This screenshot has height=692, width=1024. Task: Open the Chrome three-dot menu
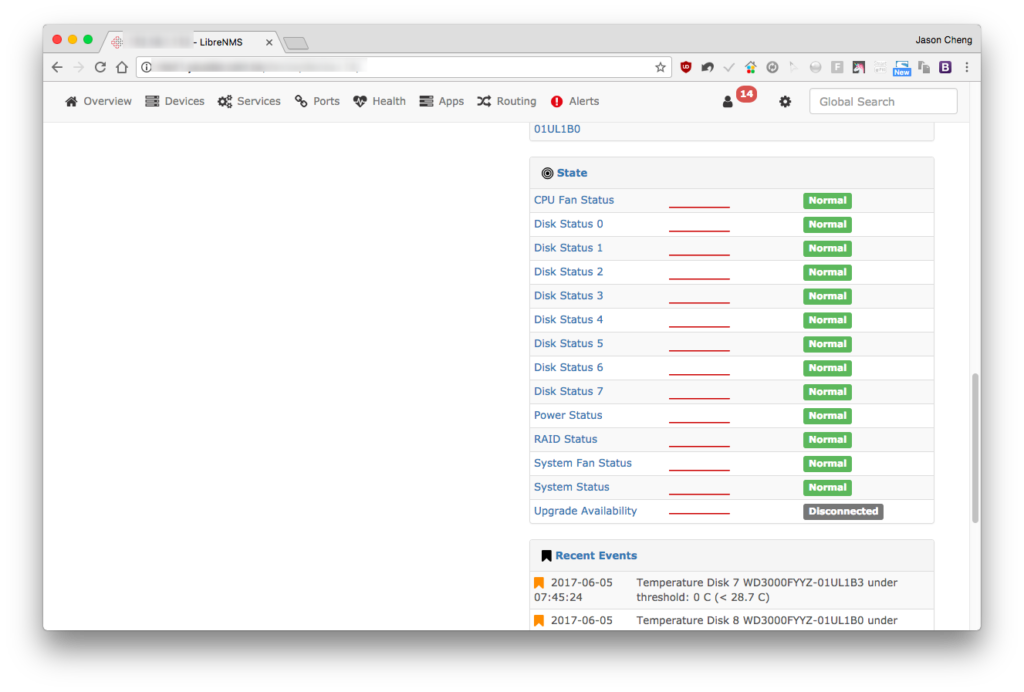coord(967,67)
